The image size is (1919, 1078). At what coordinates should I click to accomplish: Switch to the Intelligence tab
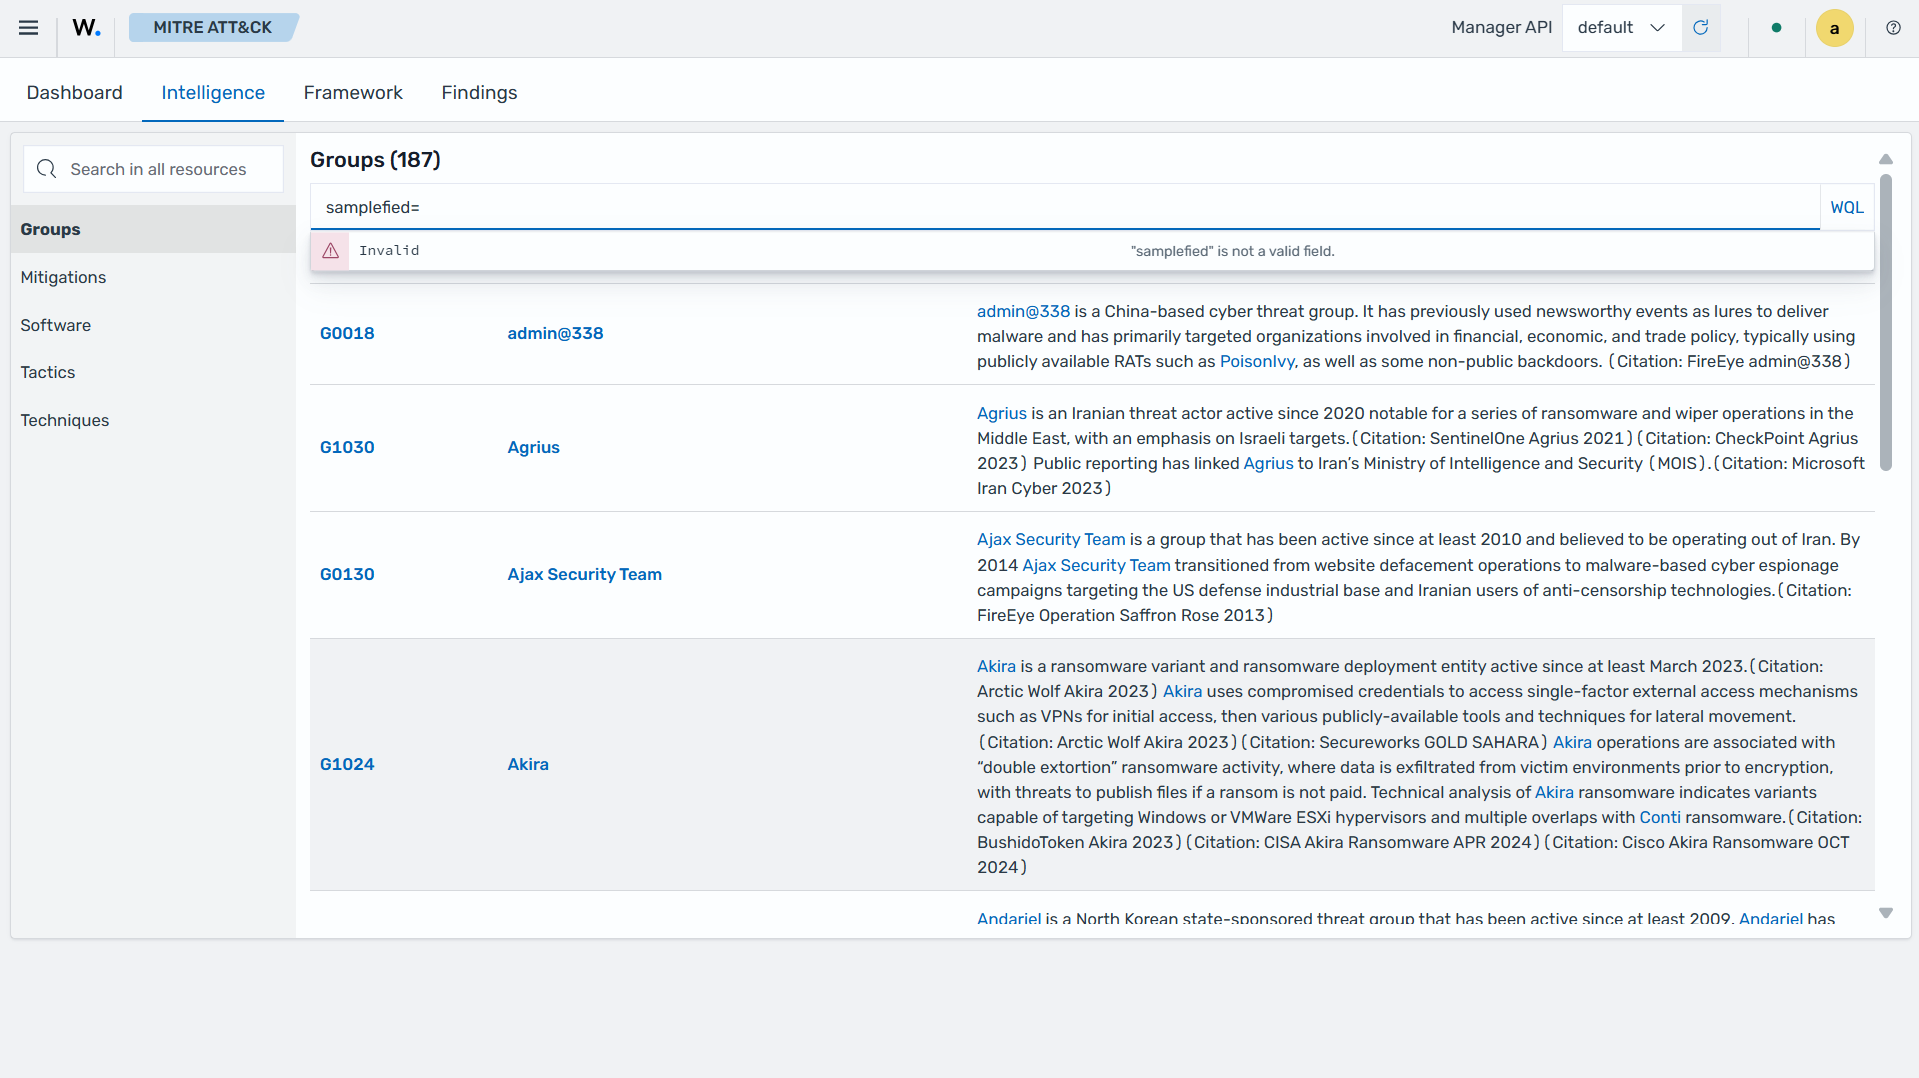coord(213,93)
